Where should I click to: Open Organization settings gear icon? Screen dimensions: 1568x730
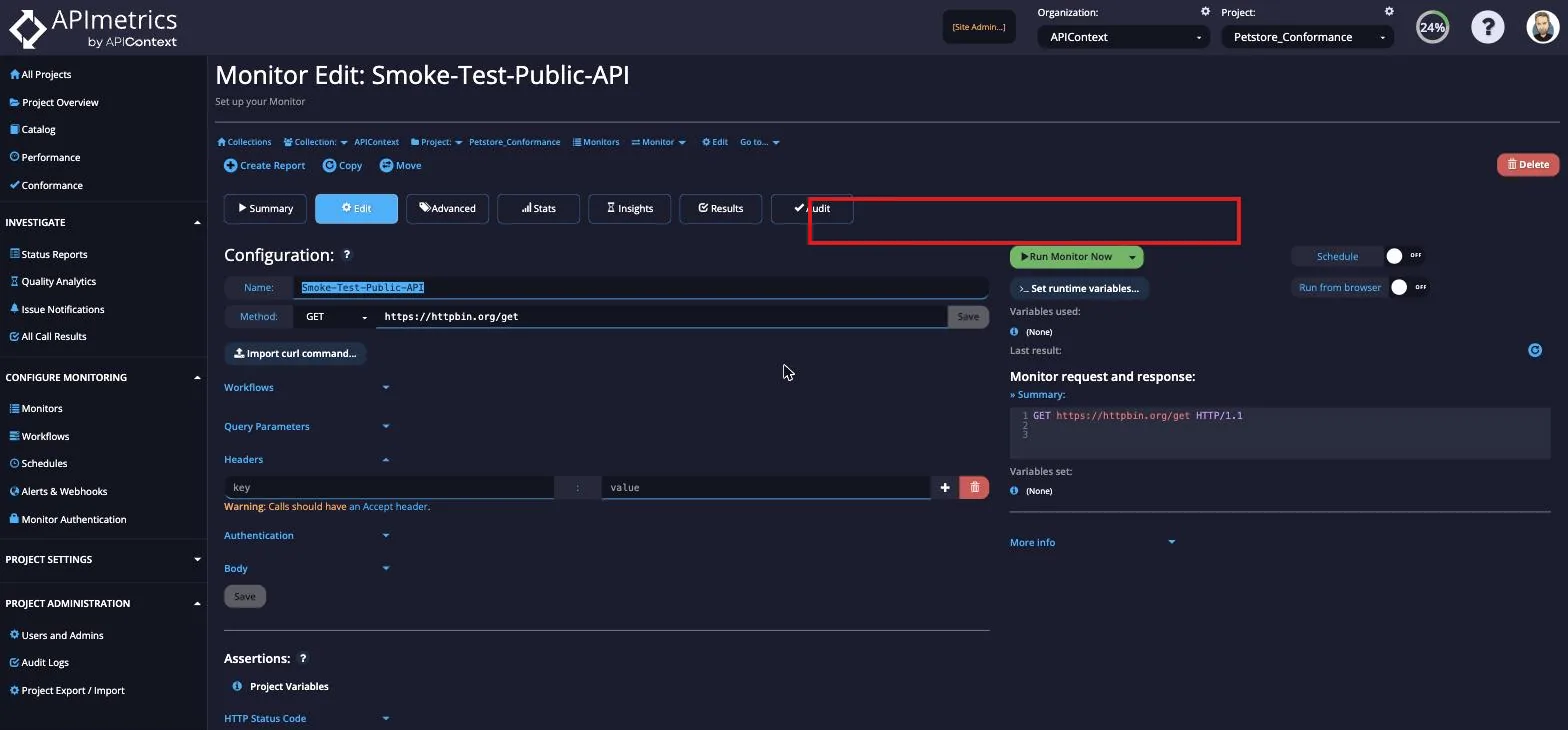point(1205,12)
